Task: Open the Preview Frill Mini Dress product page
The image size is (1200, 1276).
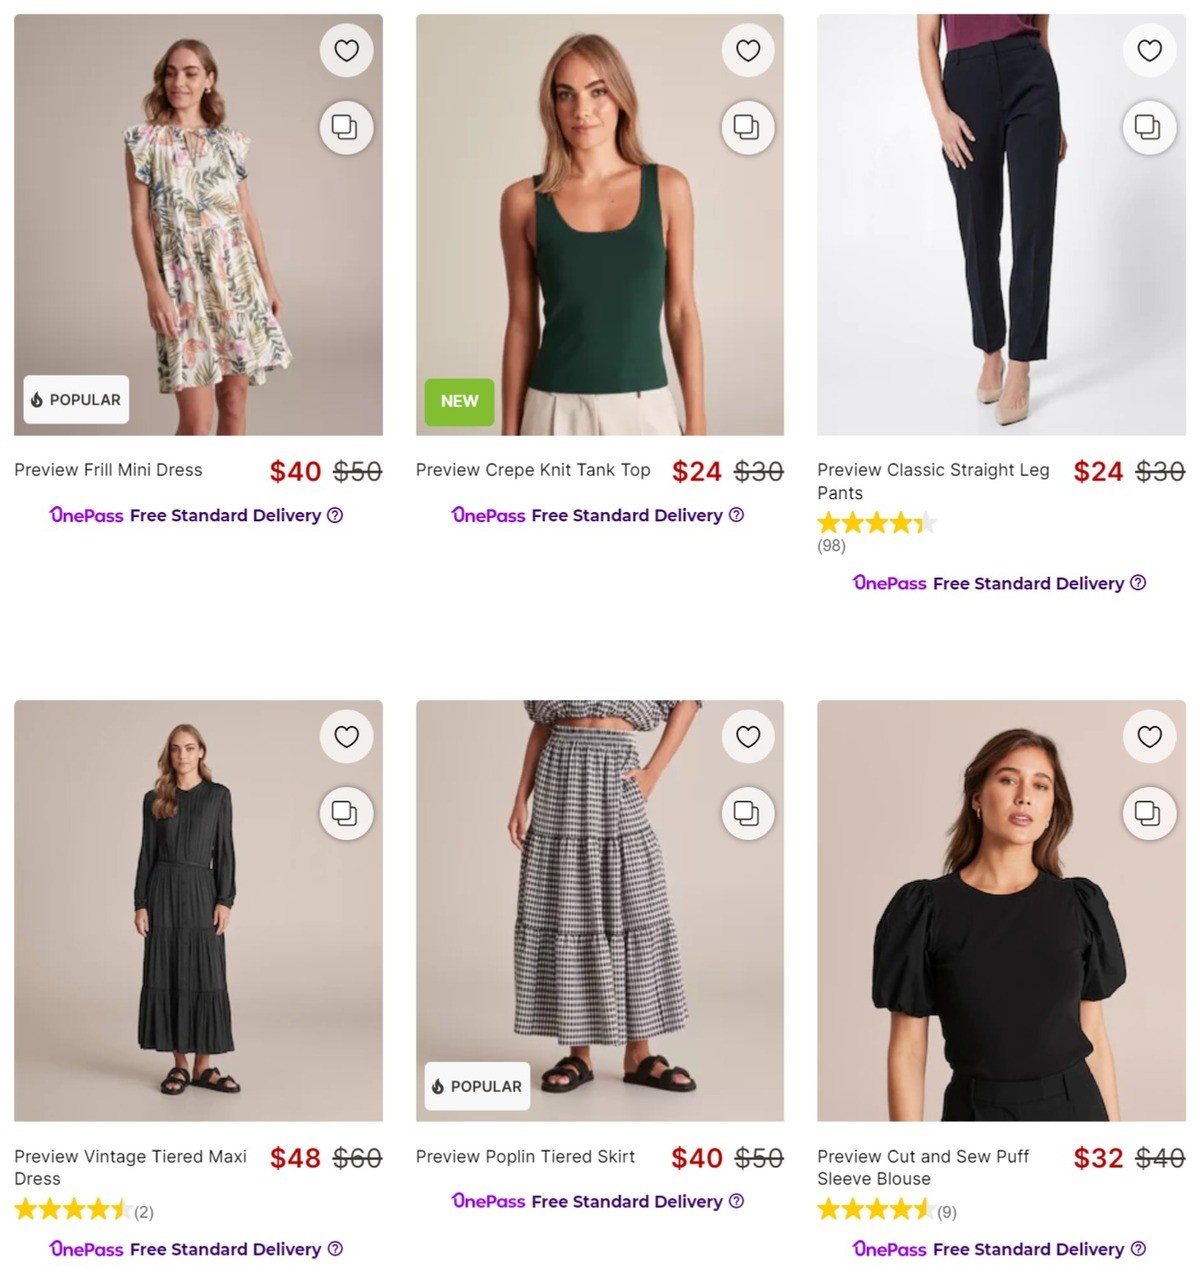Action: click(108, 470)
